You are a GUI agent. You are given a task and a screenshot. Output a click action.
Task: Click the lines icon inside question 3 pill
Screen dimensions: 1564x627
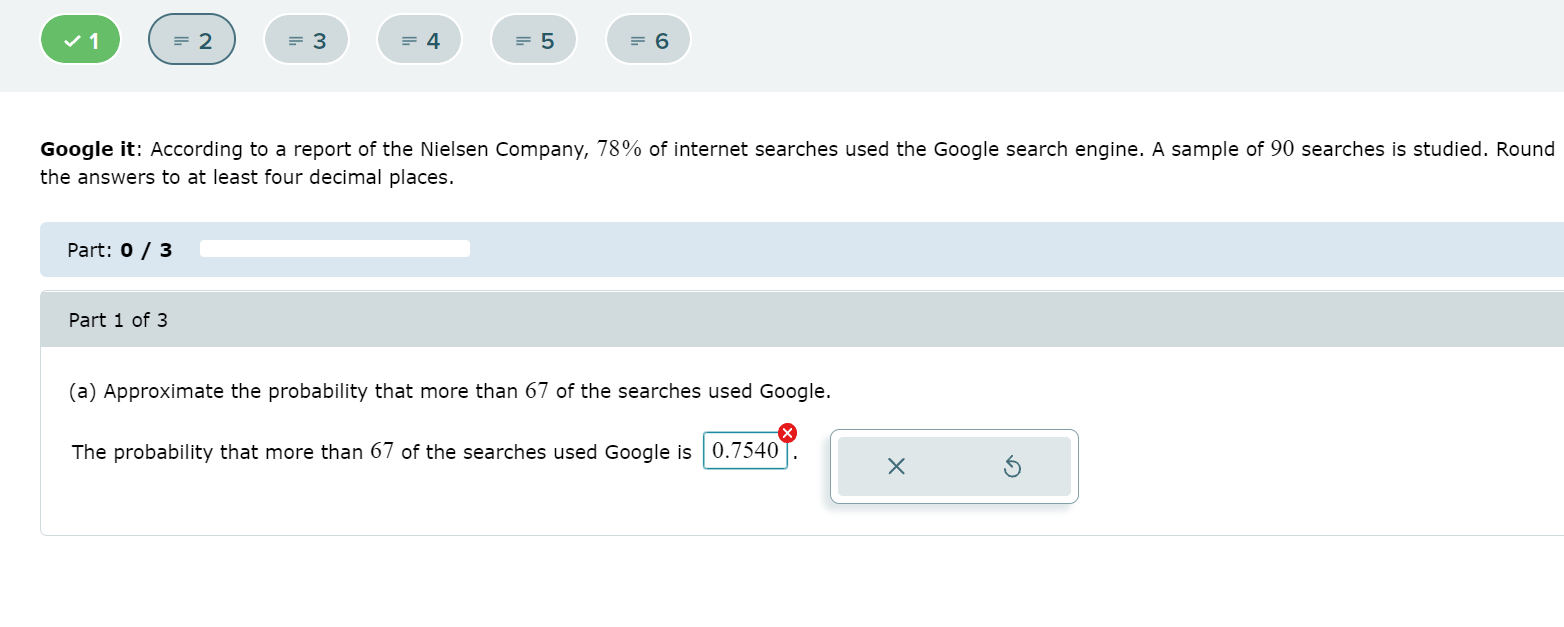click(296, 40)
